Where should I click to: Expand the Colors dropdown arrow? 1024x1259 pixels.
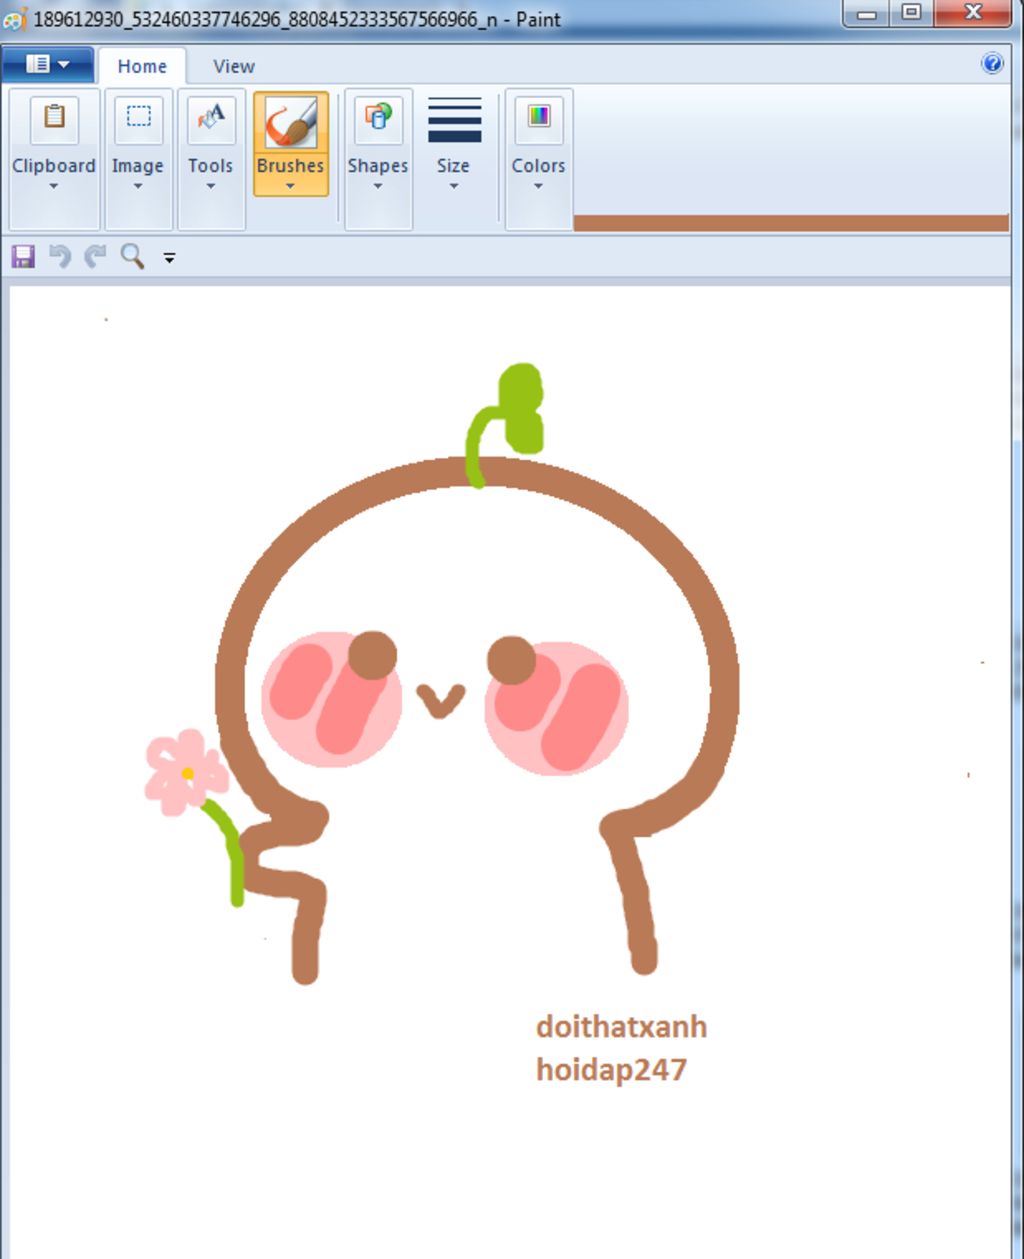click(x=538, y=186)
